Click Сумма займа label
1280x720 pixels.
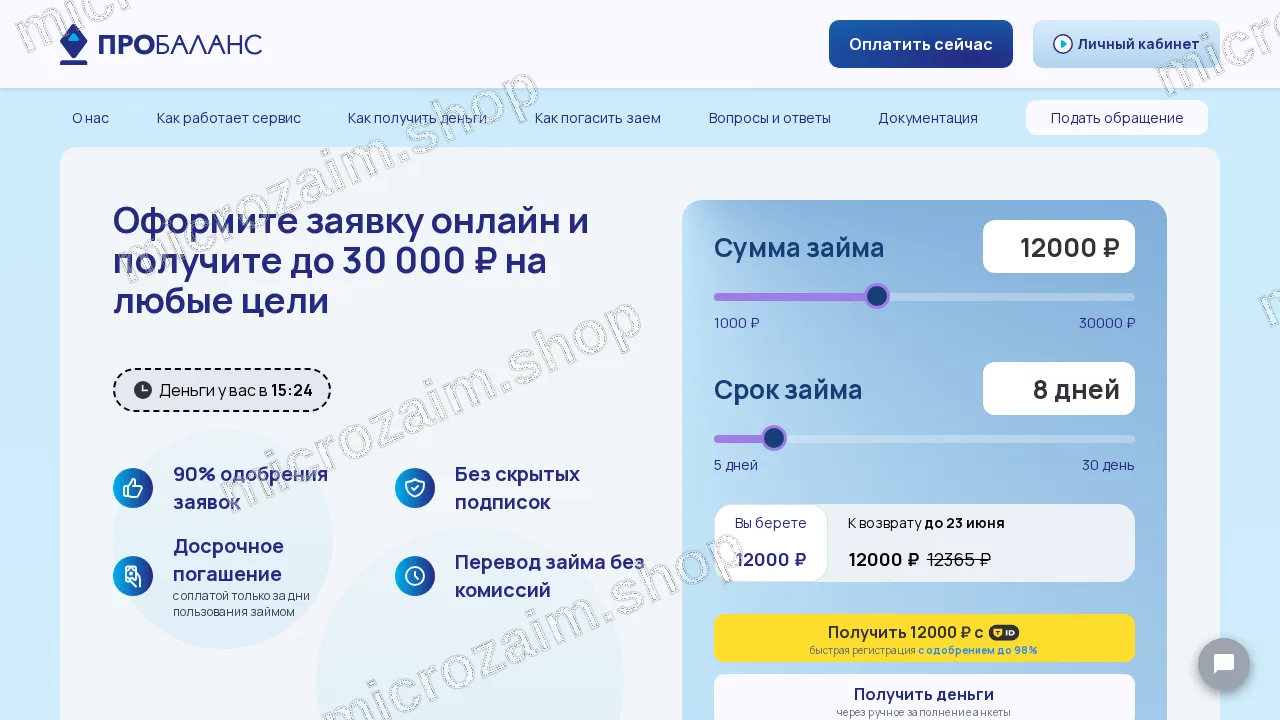pyautogui.click(x=799, y=247)
